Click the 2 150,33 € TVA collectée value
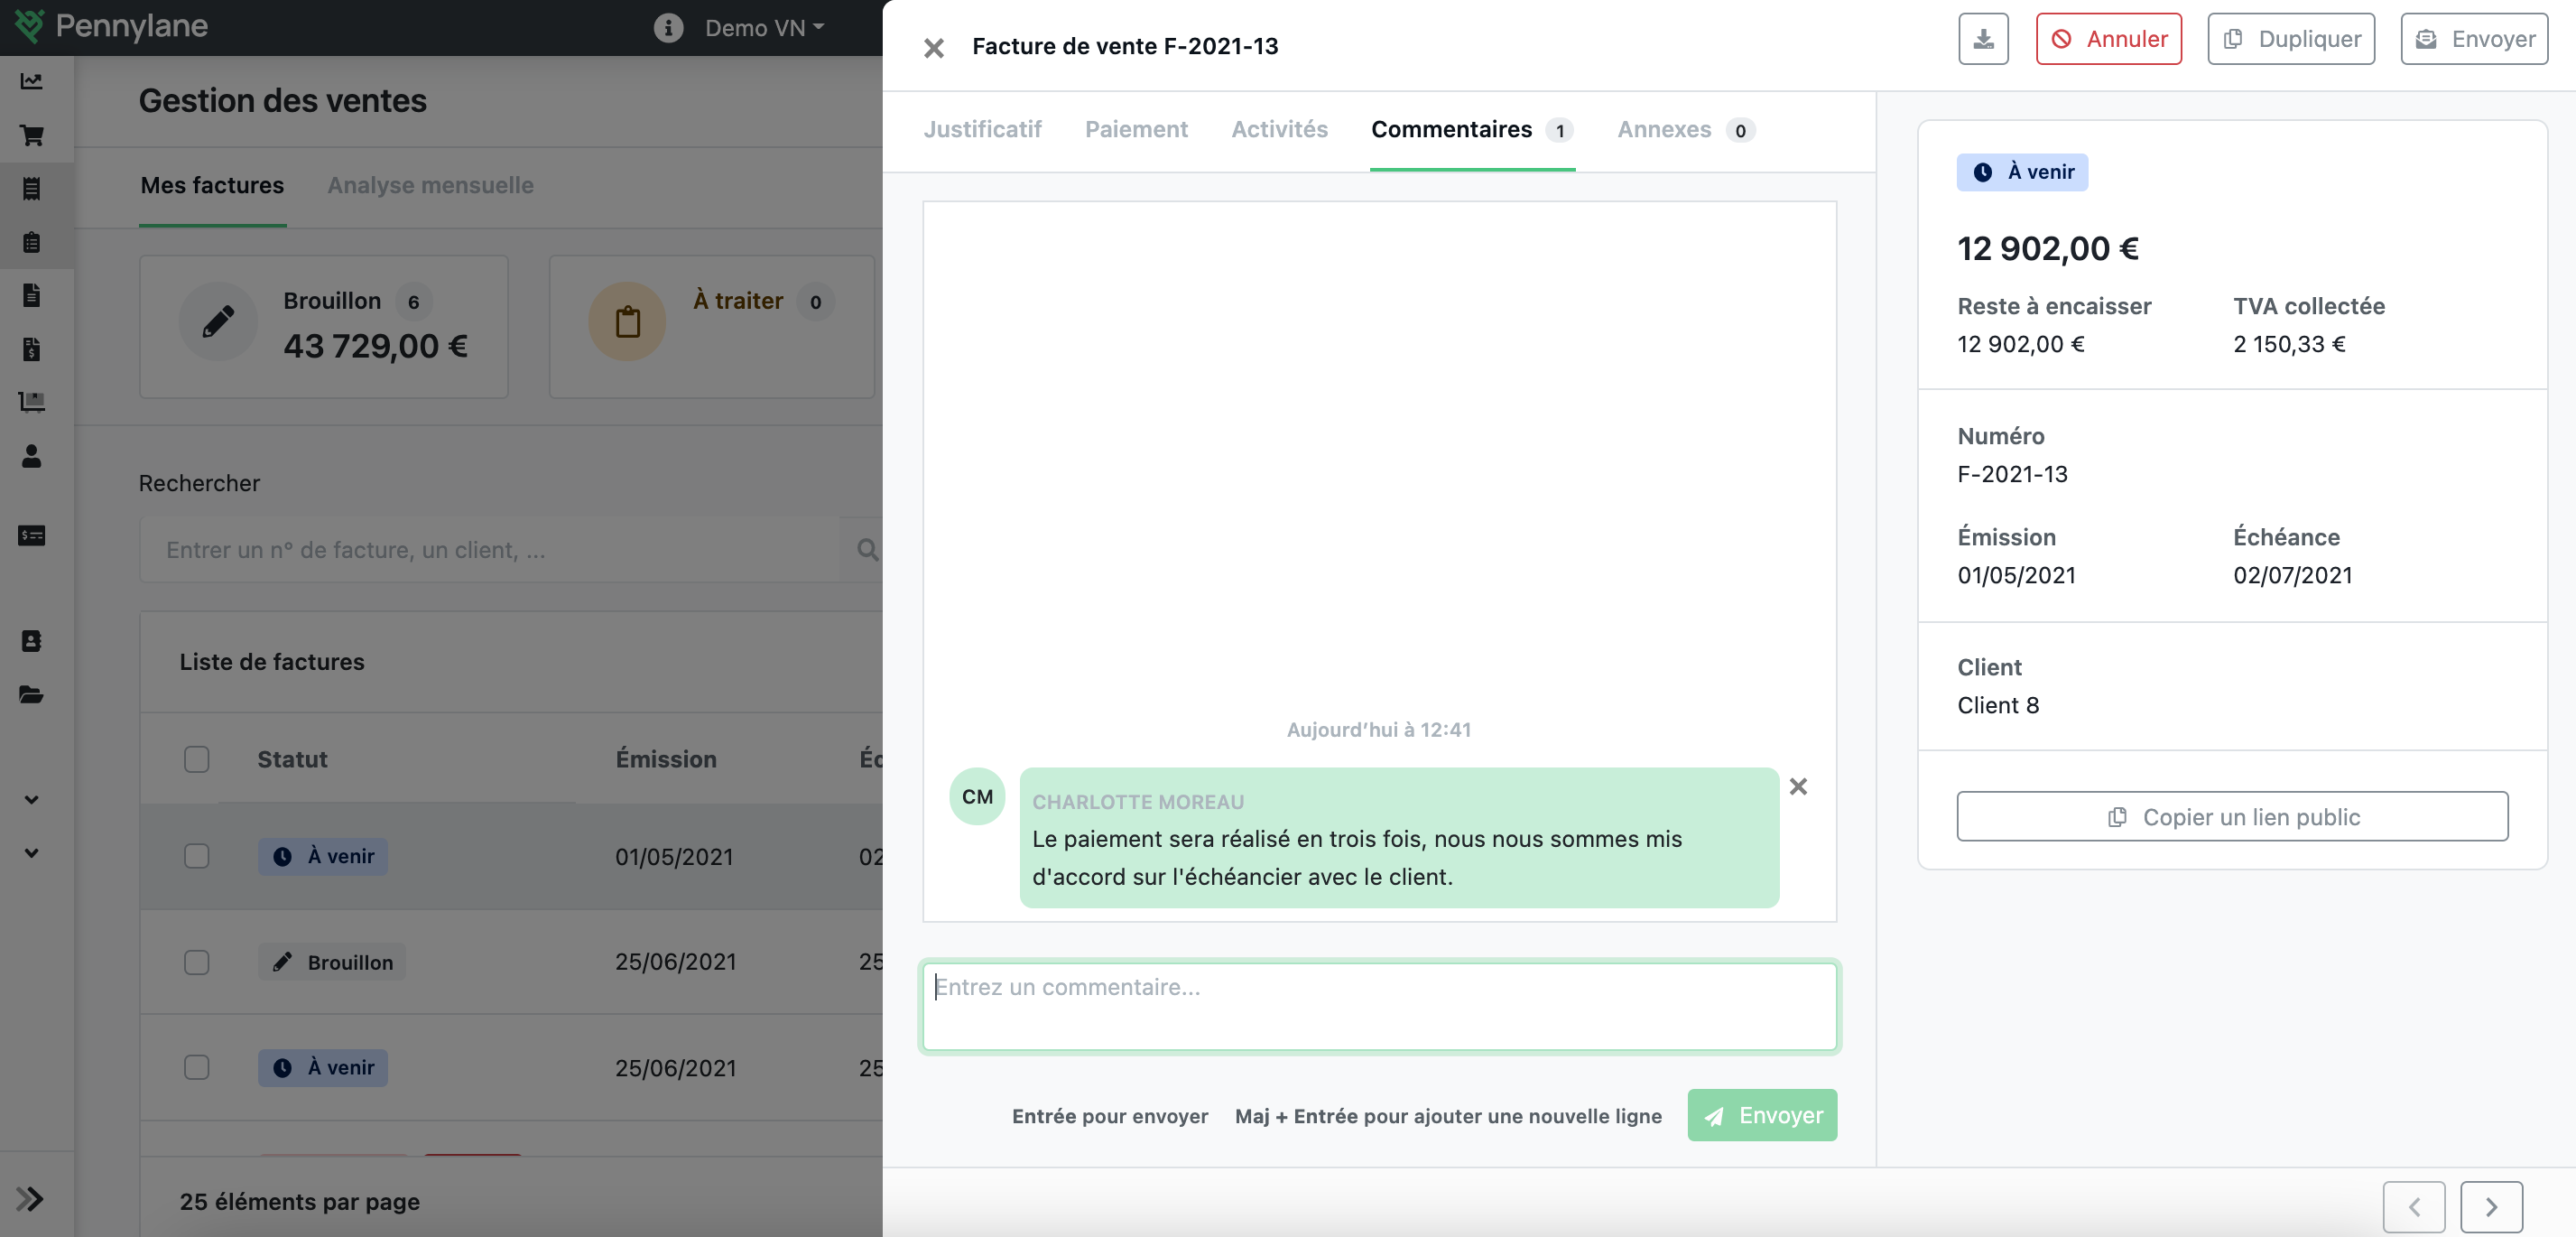 pos(2289,344)
